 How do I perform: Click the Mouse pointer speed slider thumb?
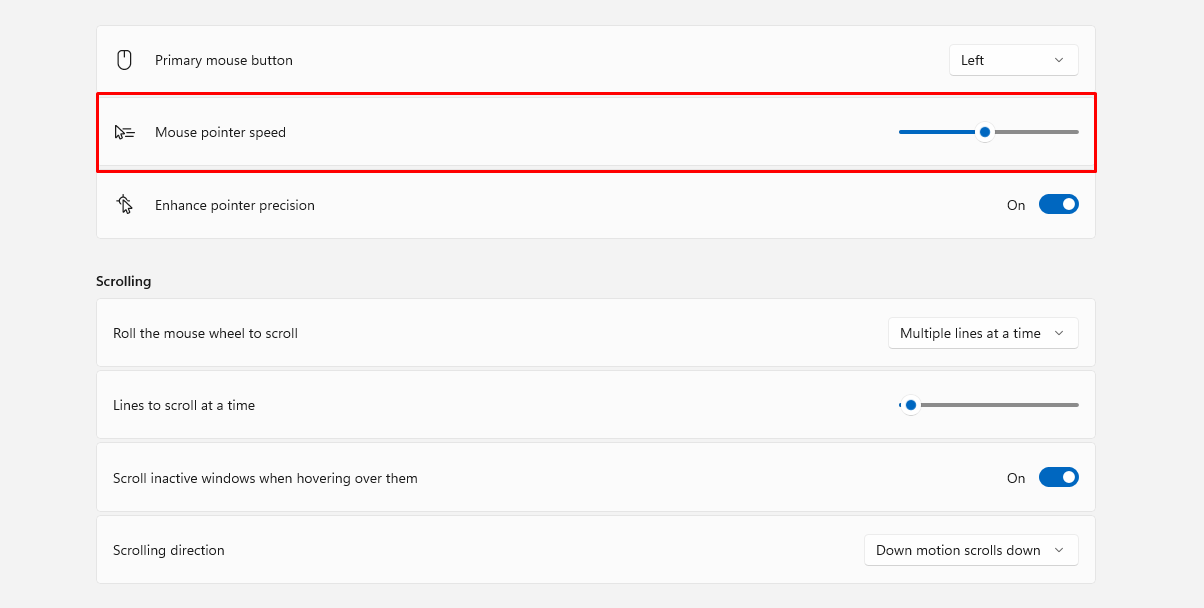tap(985, 132)
